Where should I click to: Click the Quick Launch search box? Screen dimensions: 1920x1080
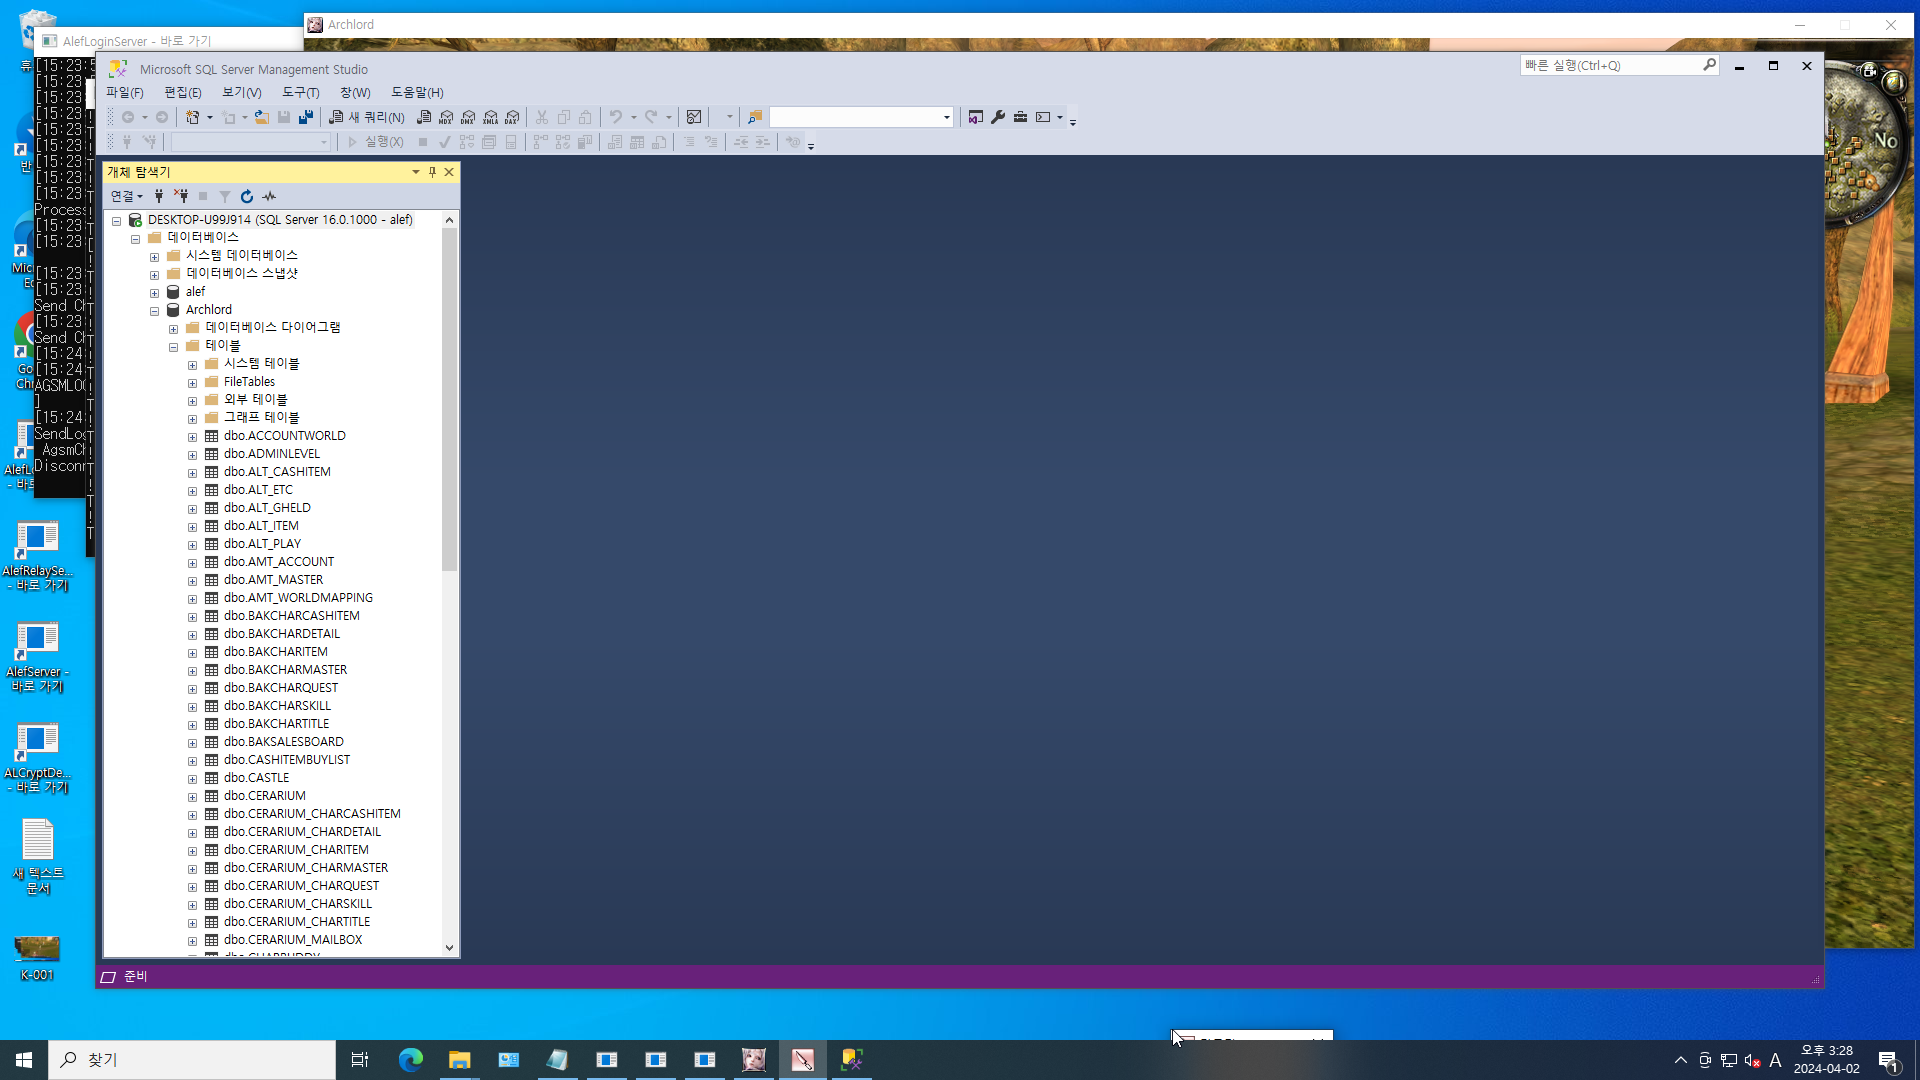(1619, 65)
